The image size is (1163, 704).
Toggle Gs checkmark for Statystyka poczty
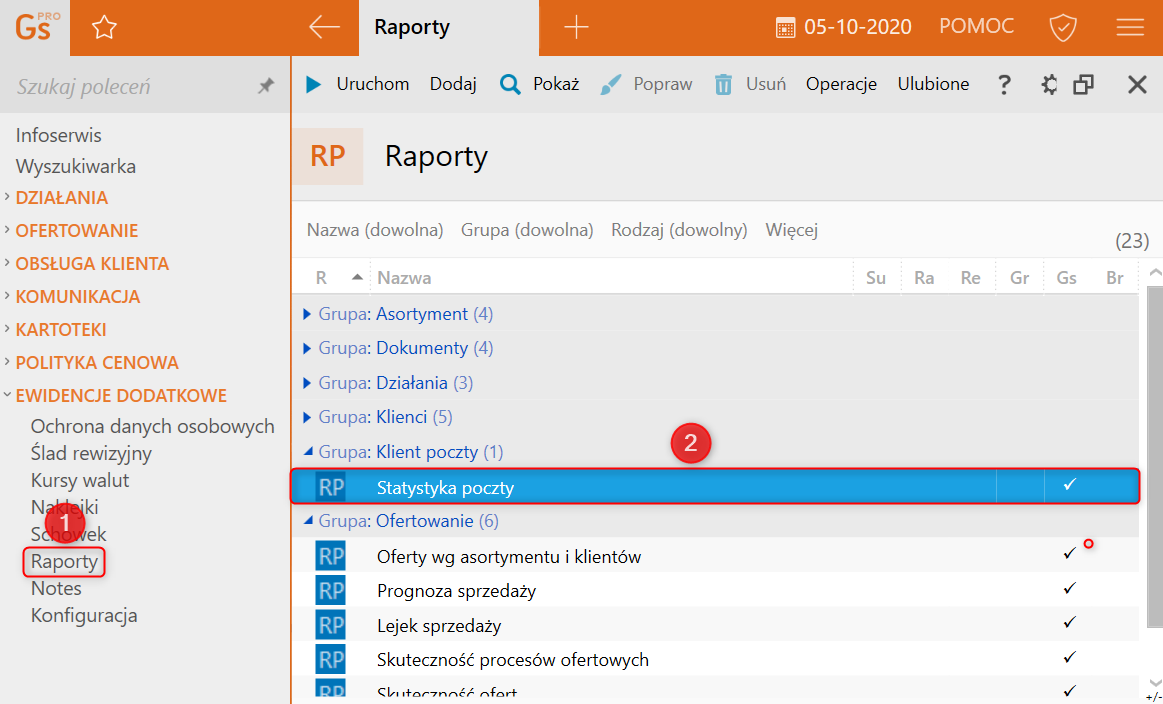tap(1069, 484)
